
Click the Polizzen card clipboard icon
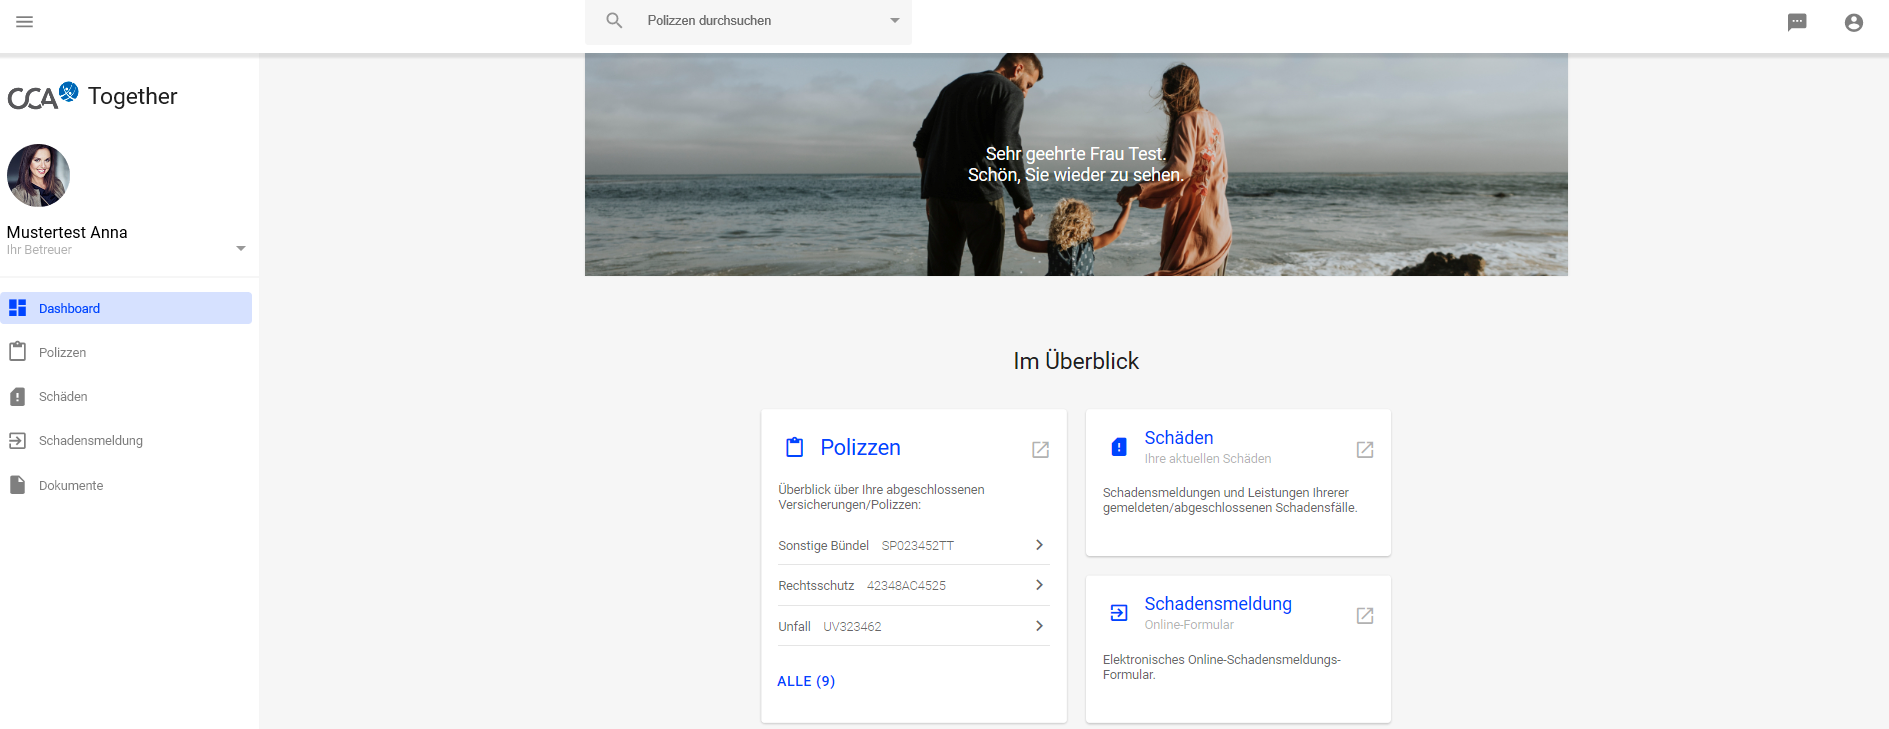[x=794, y=447]
